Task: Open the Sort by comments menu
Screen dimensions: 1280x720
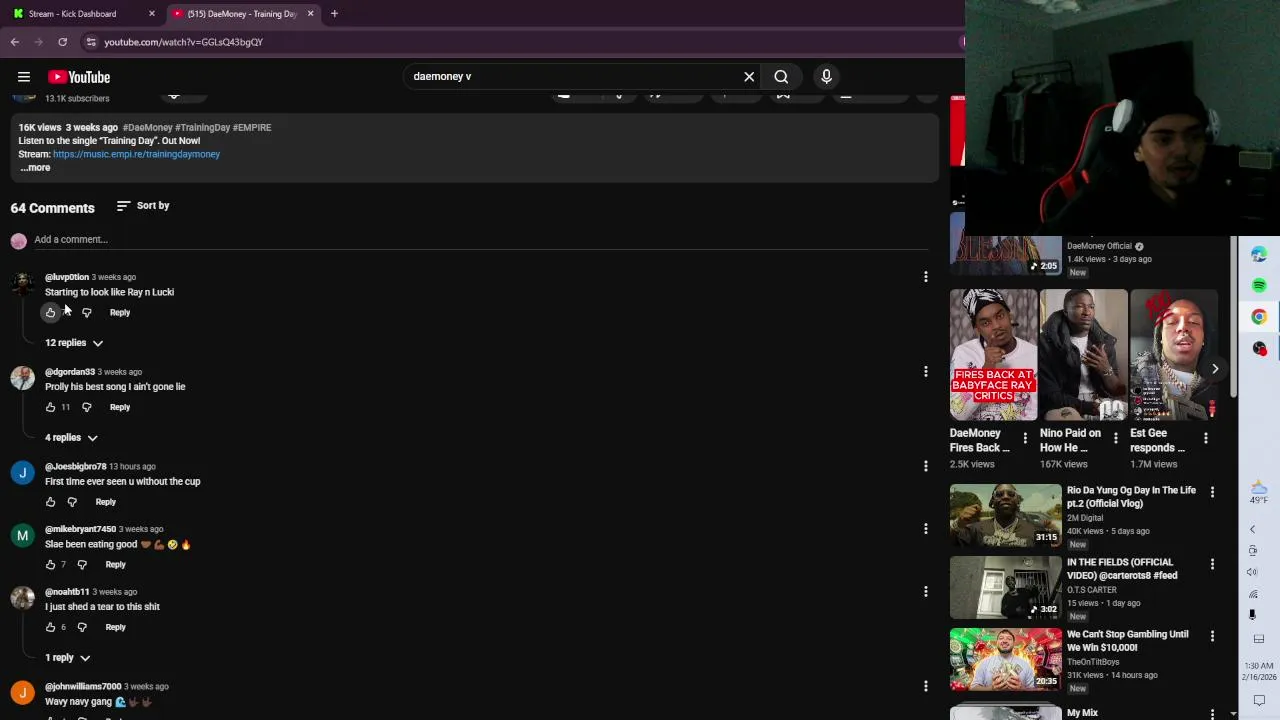Action: click(143, 205)
